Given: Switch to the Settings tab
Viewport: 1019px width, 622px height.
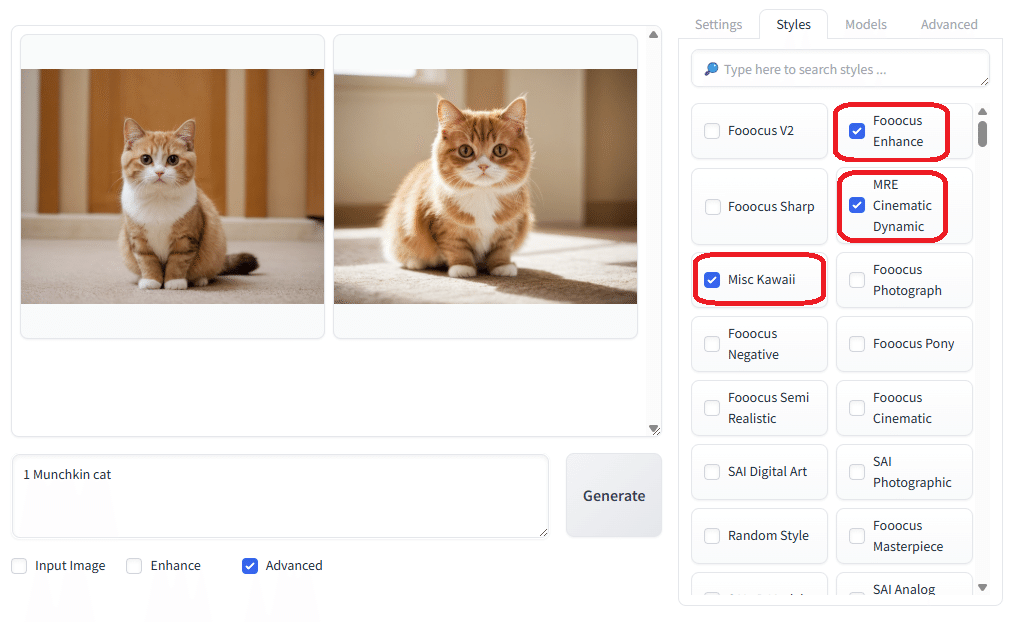Looking at the screenshot, I should [x=718, y=25].
